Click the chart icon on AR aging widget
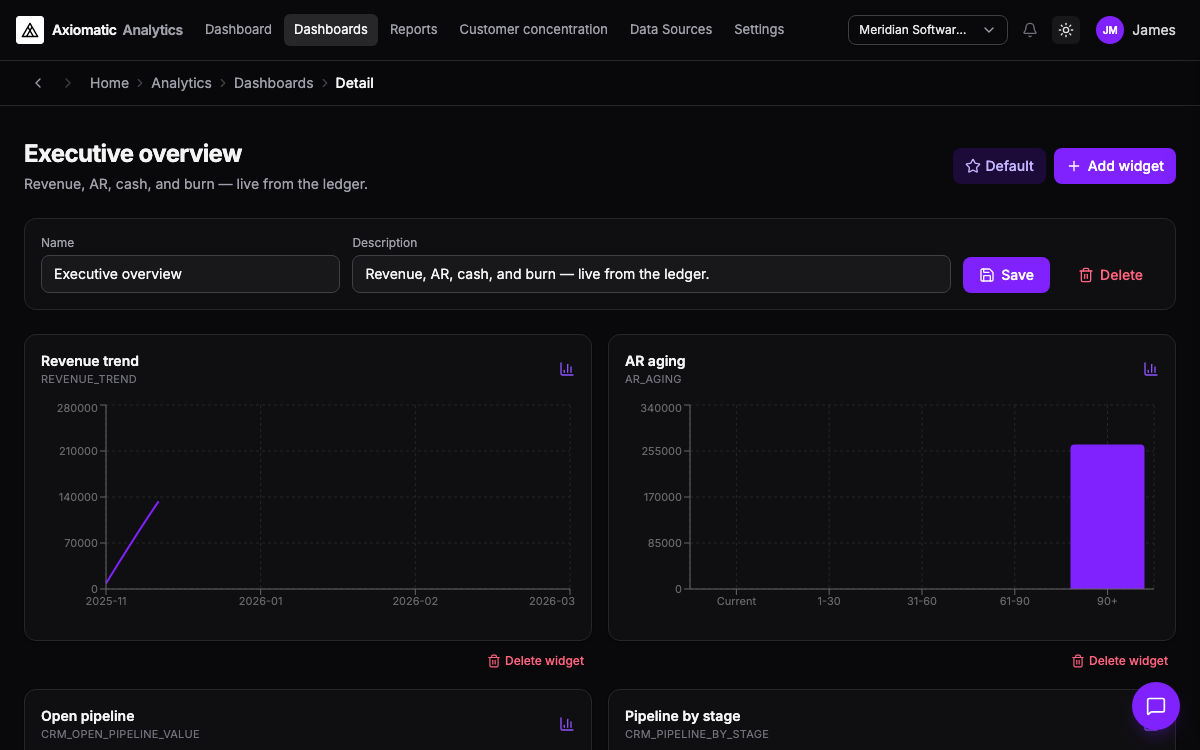Screen dimensions: 1200x750 point(1151,369)
